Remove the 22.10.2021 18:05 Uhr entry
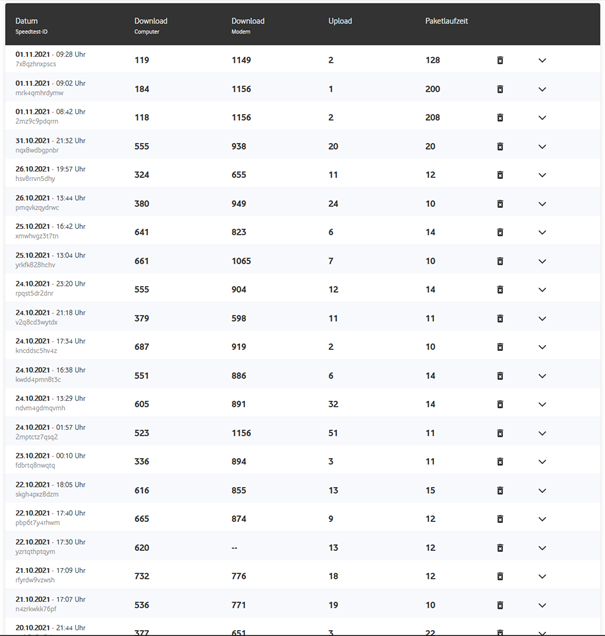The width and height of the screenshot is (605, 636). 500,491
